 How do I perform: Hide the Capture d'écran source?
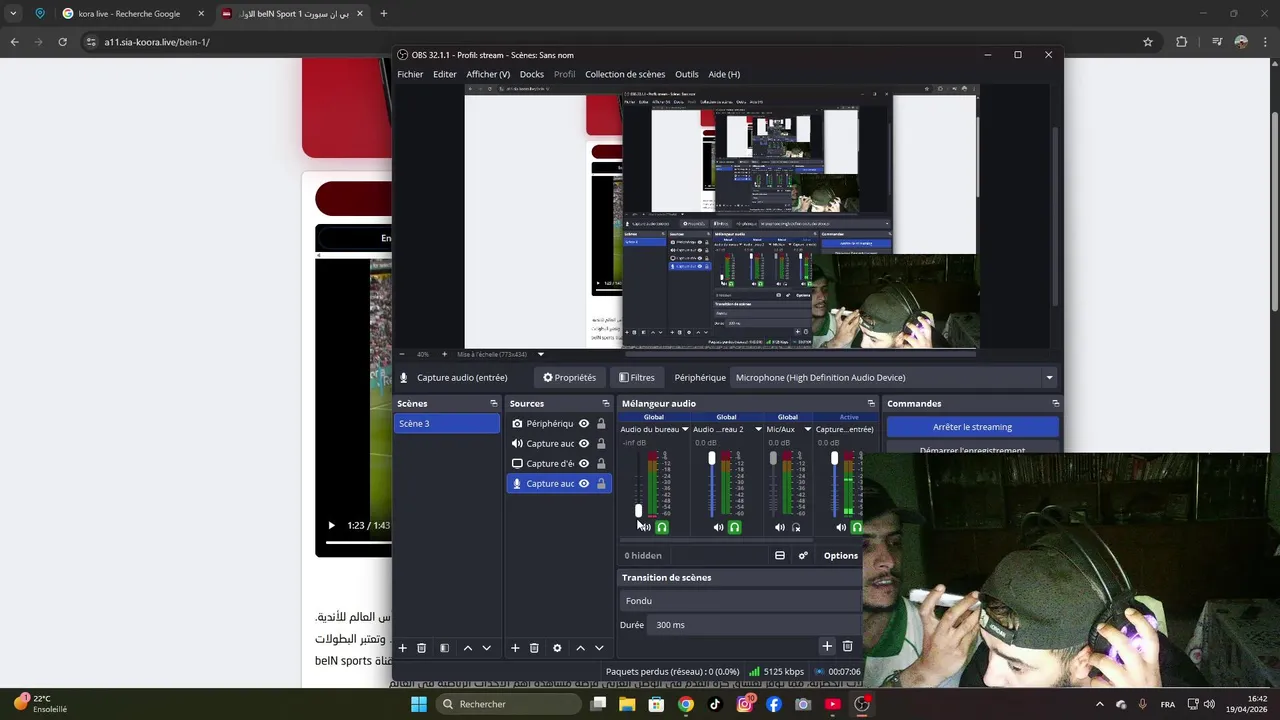[584, 464]
